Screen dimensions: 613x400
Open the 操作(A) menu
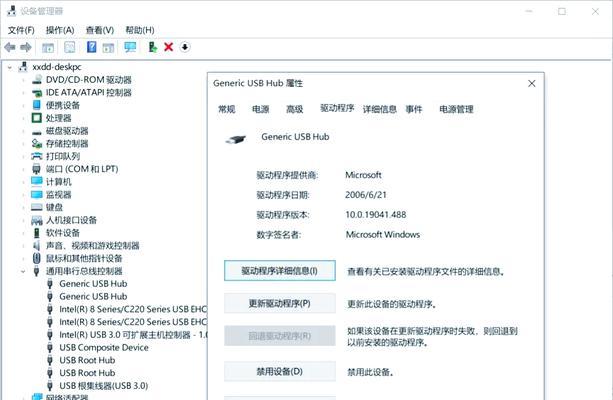click(x=60, y=30)
